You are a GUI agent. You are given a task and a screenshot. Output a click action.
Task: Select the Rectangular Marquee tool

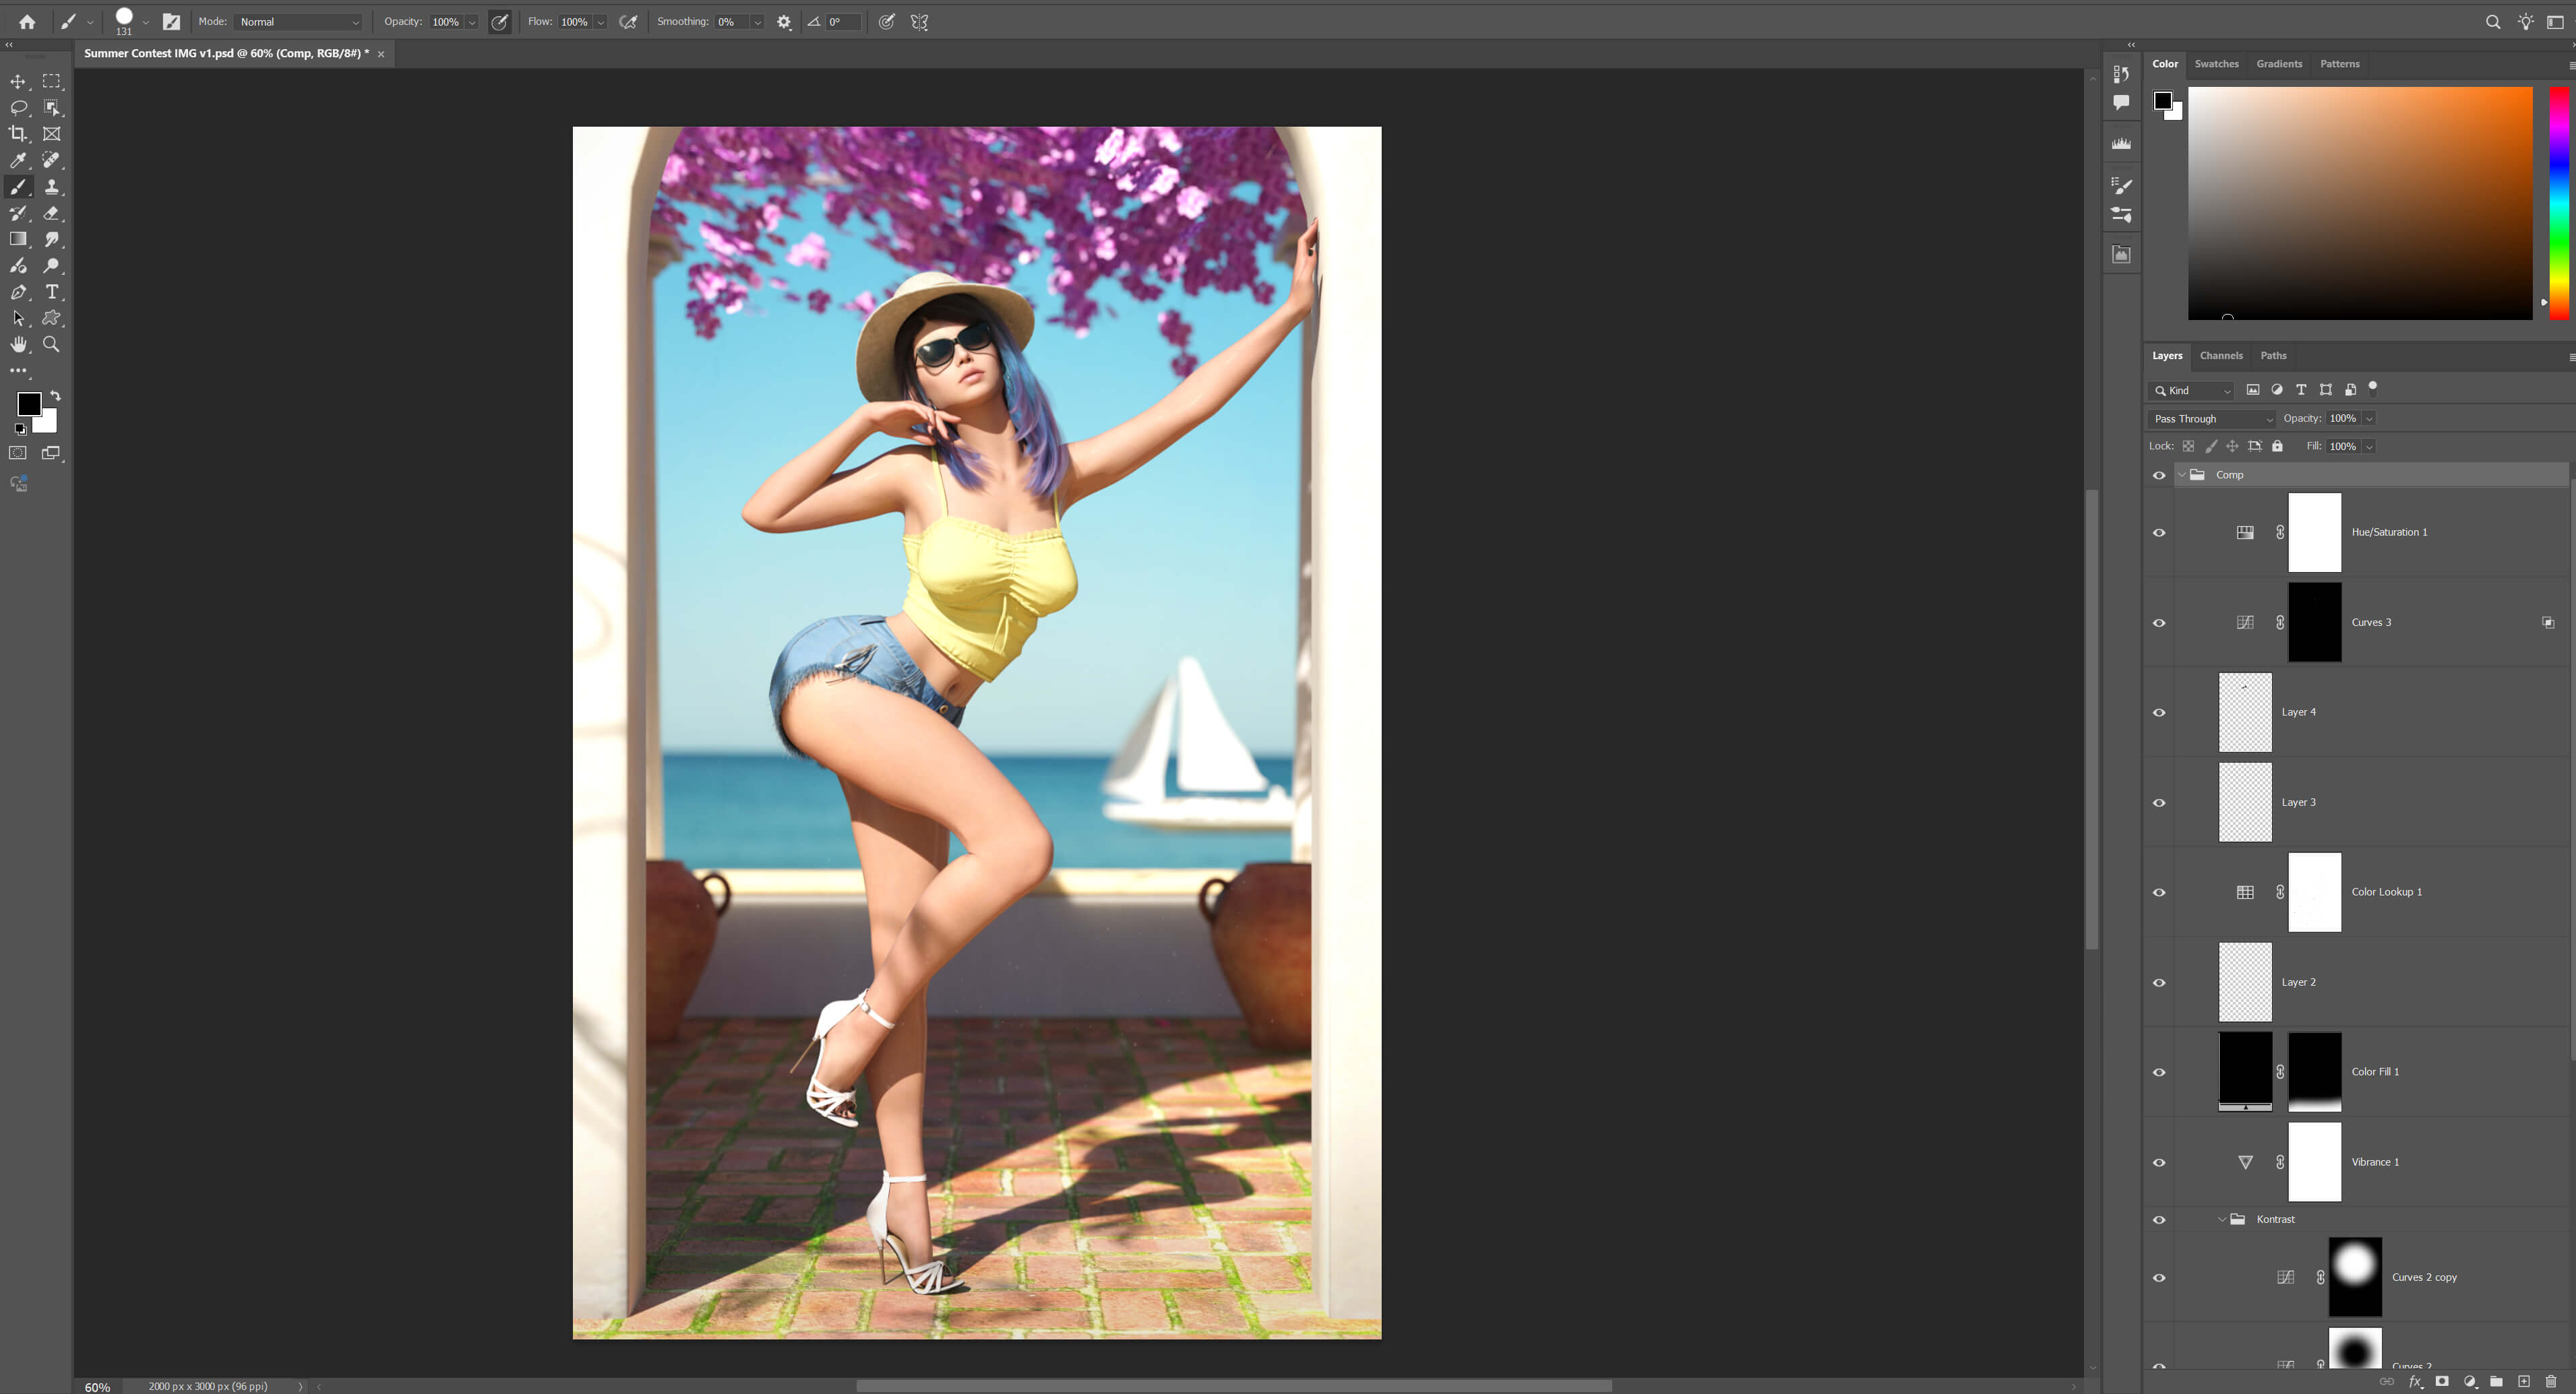[52, 81]
